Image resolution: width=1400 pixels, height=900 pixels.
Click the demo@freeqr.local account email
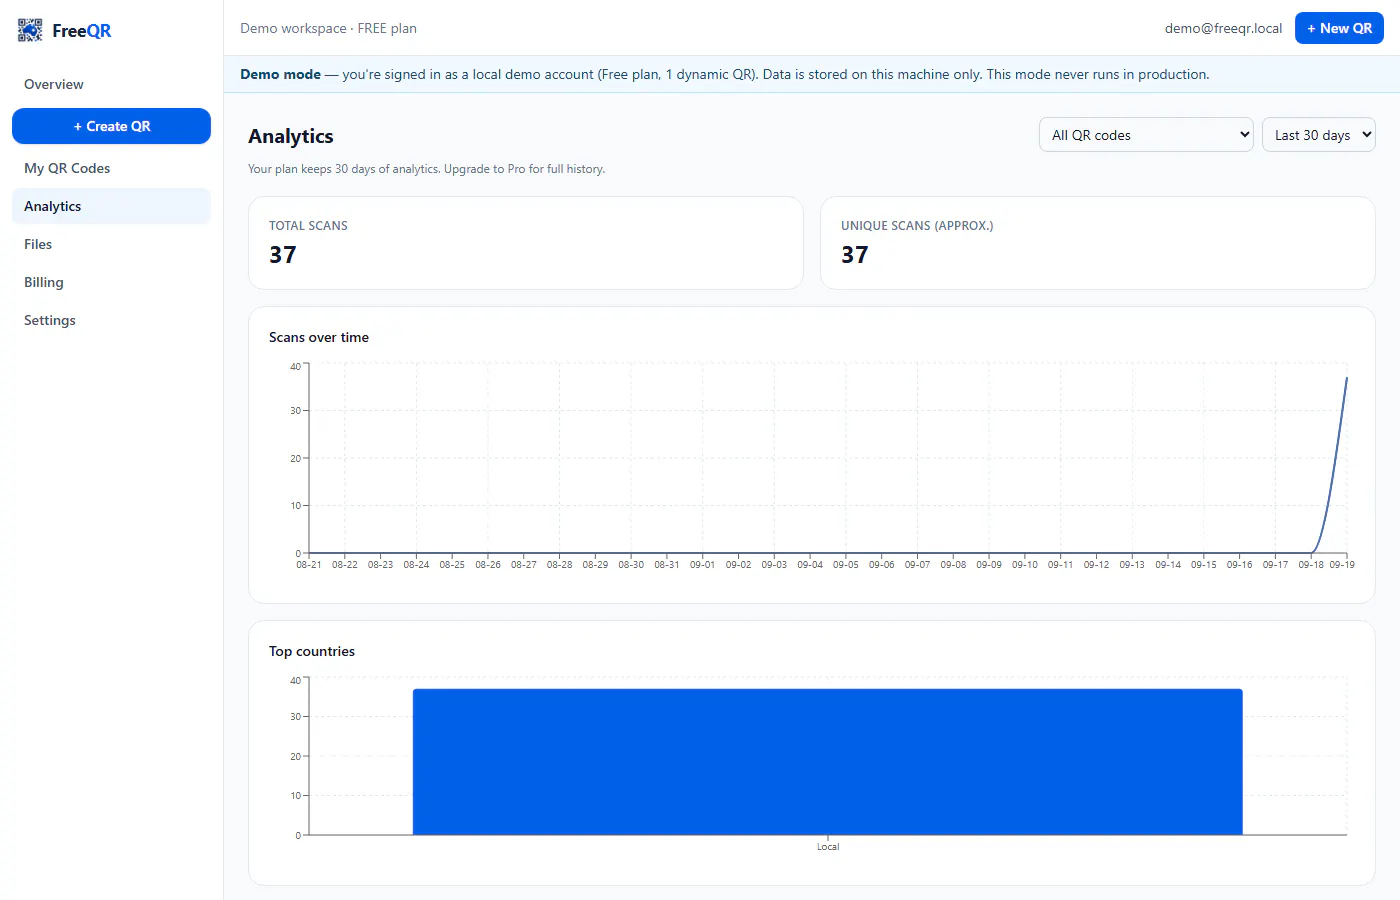(1223, 28)
